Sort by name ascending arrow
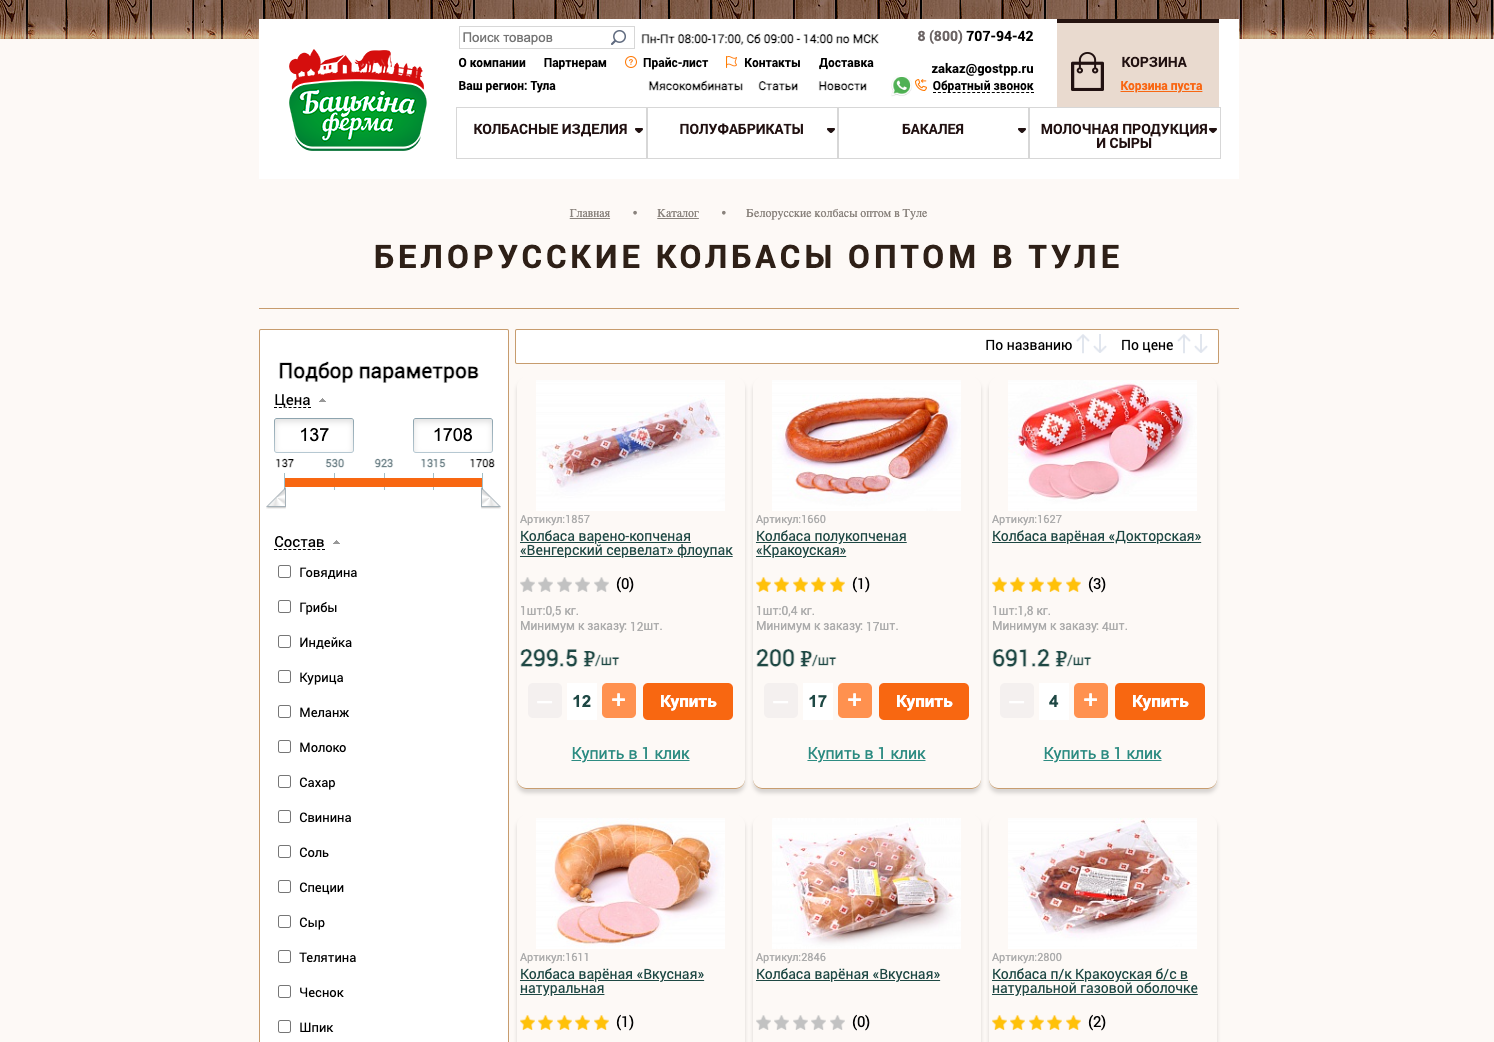Image resolution: width=1494 pixels, height=1042 pixels. coord(1084,344)
